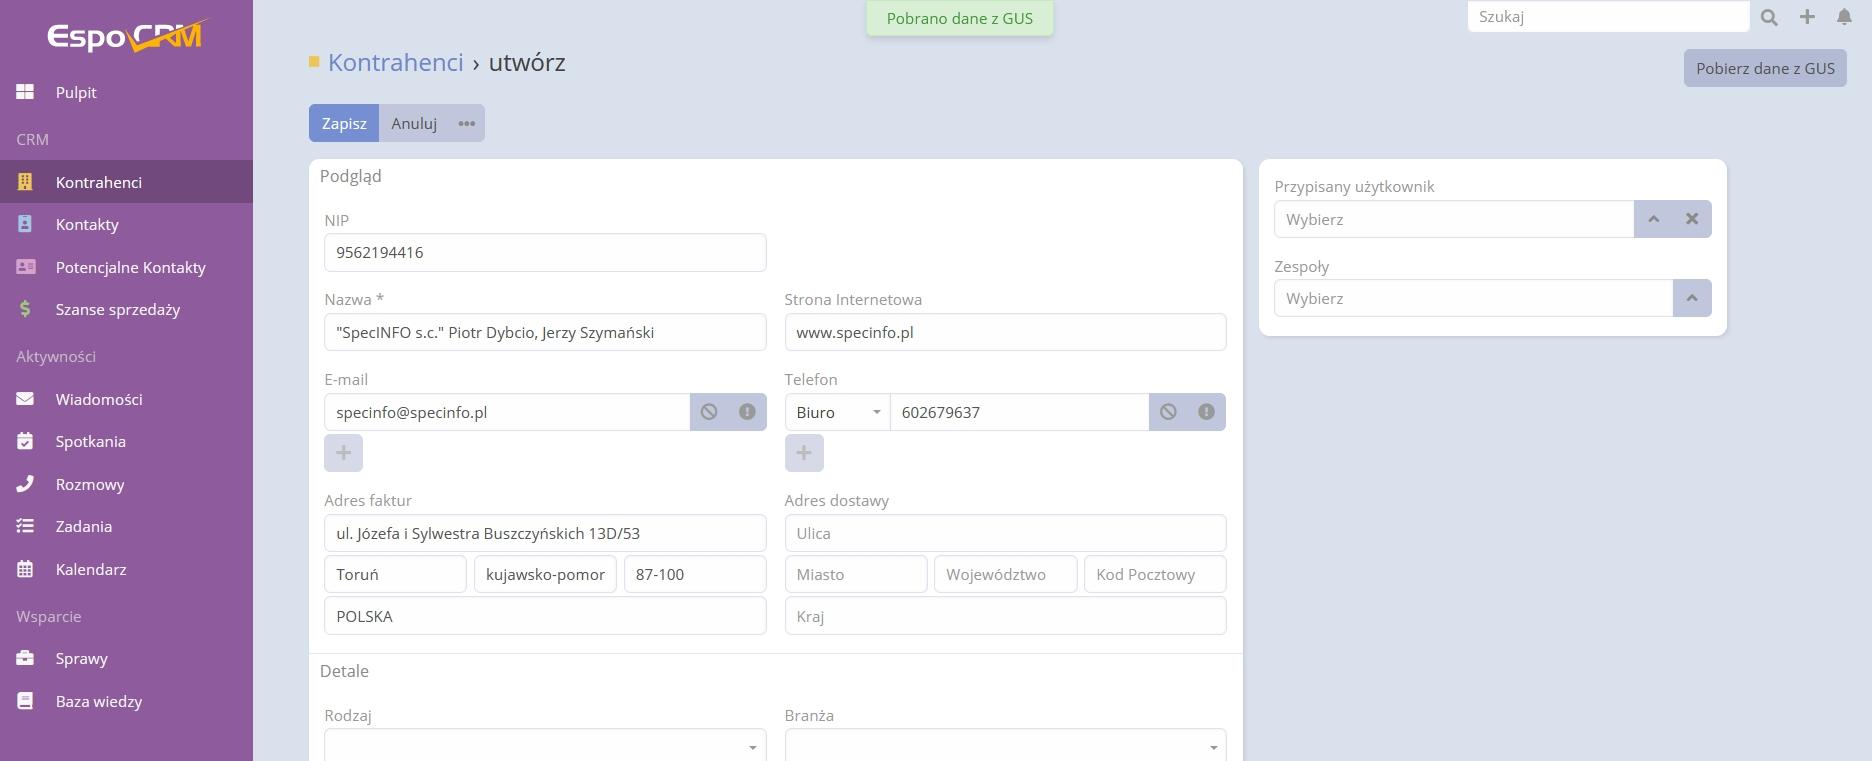1872x761 pixels.
Task: Click the Spotkania calendar-check icon
Action: tap(25, 441)
